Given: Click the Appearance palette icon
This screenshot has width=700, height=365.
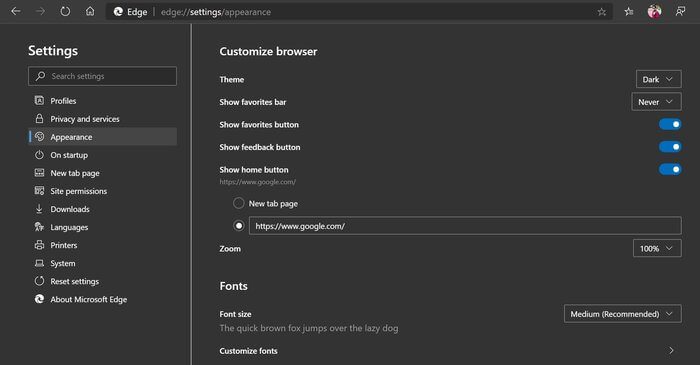Looking at the screenshot, I should tap(39, 137).
